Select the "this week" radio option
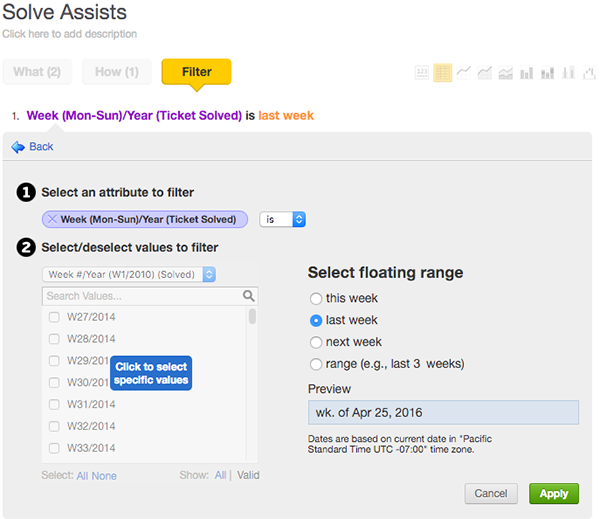The width and height of the screenshot is (600, 519). coord(316,299)
